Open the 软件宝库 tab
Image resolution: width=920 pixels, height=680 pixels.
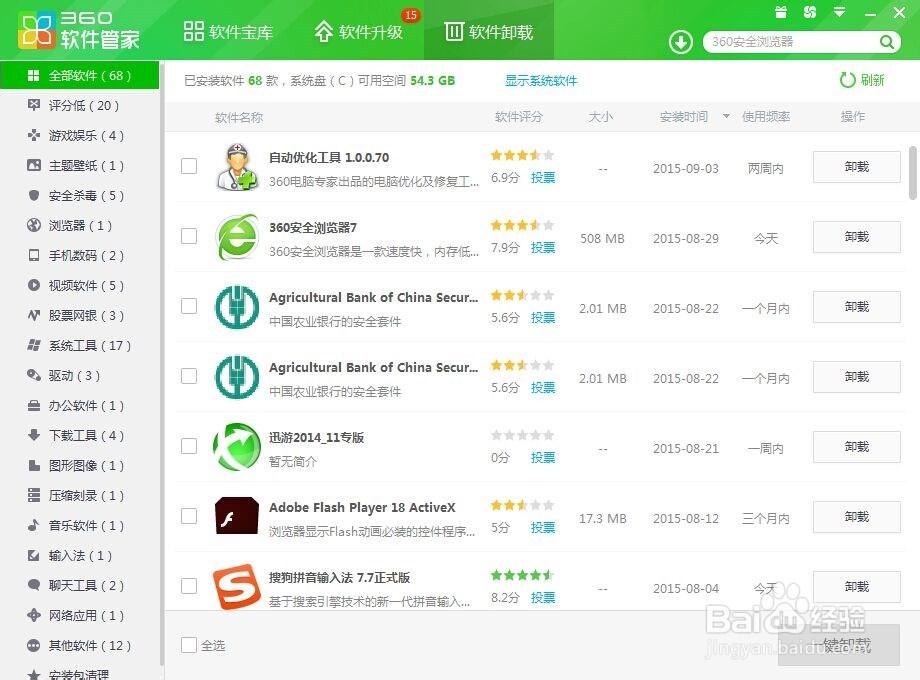point(228,31)
